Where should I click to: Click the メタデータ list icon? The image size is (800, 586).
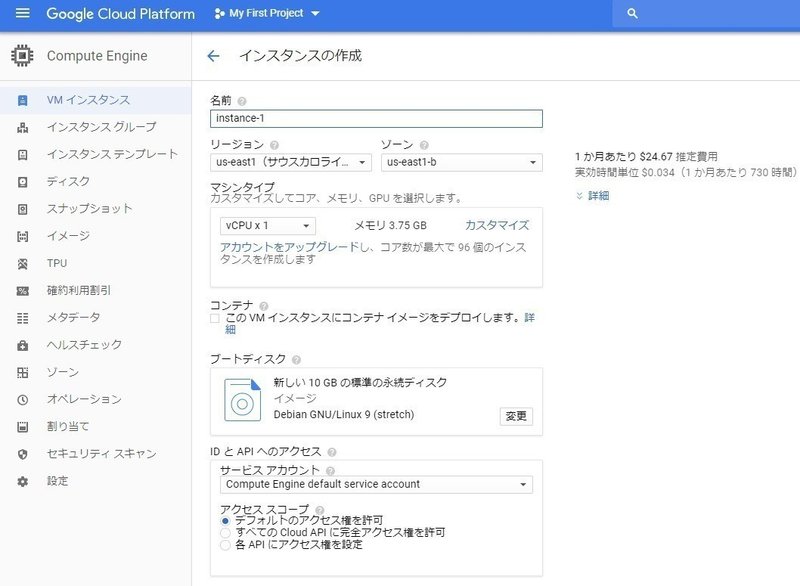22,318
